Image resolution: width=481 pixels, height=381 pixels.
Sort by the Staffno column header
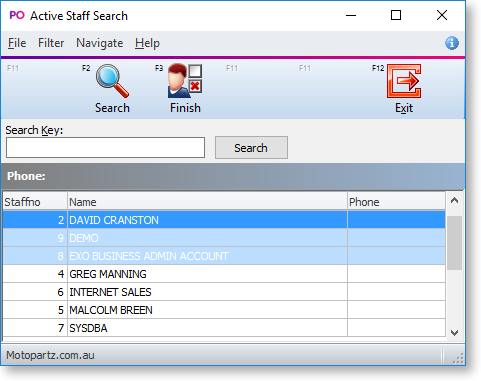pos(35,201)
